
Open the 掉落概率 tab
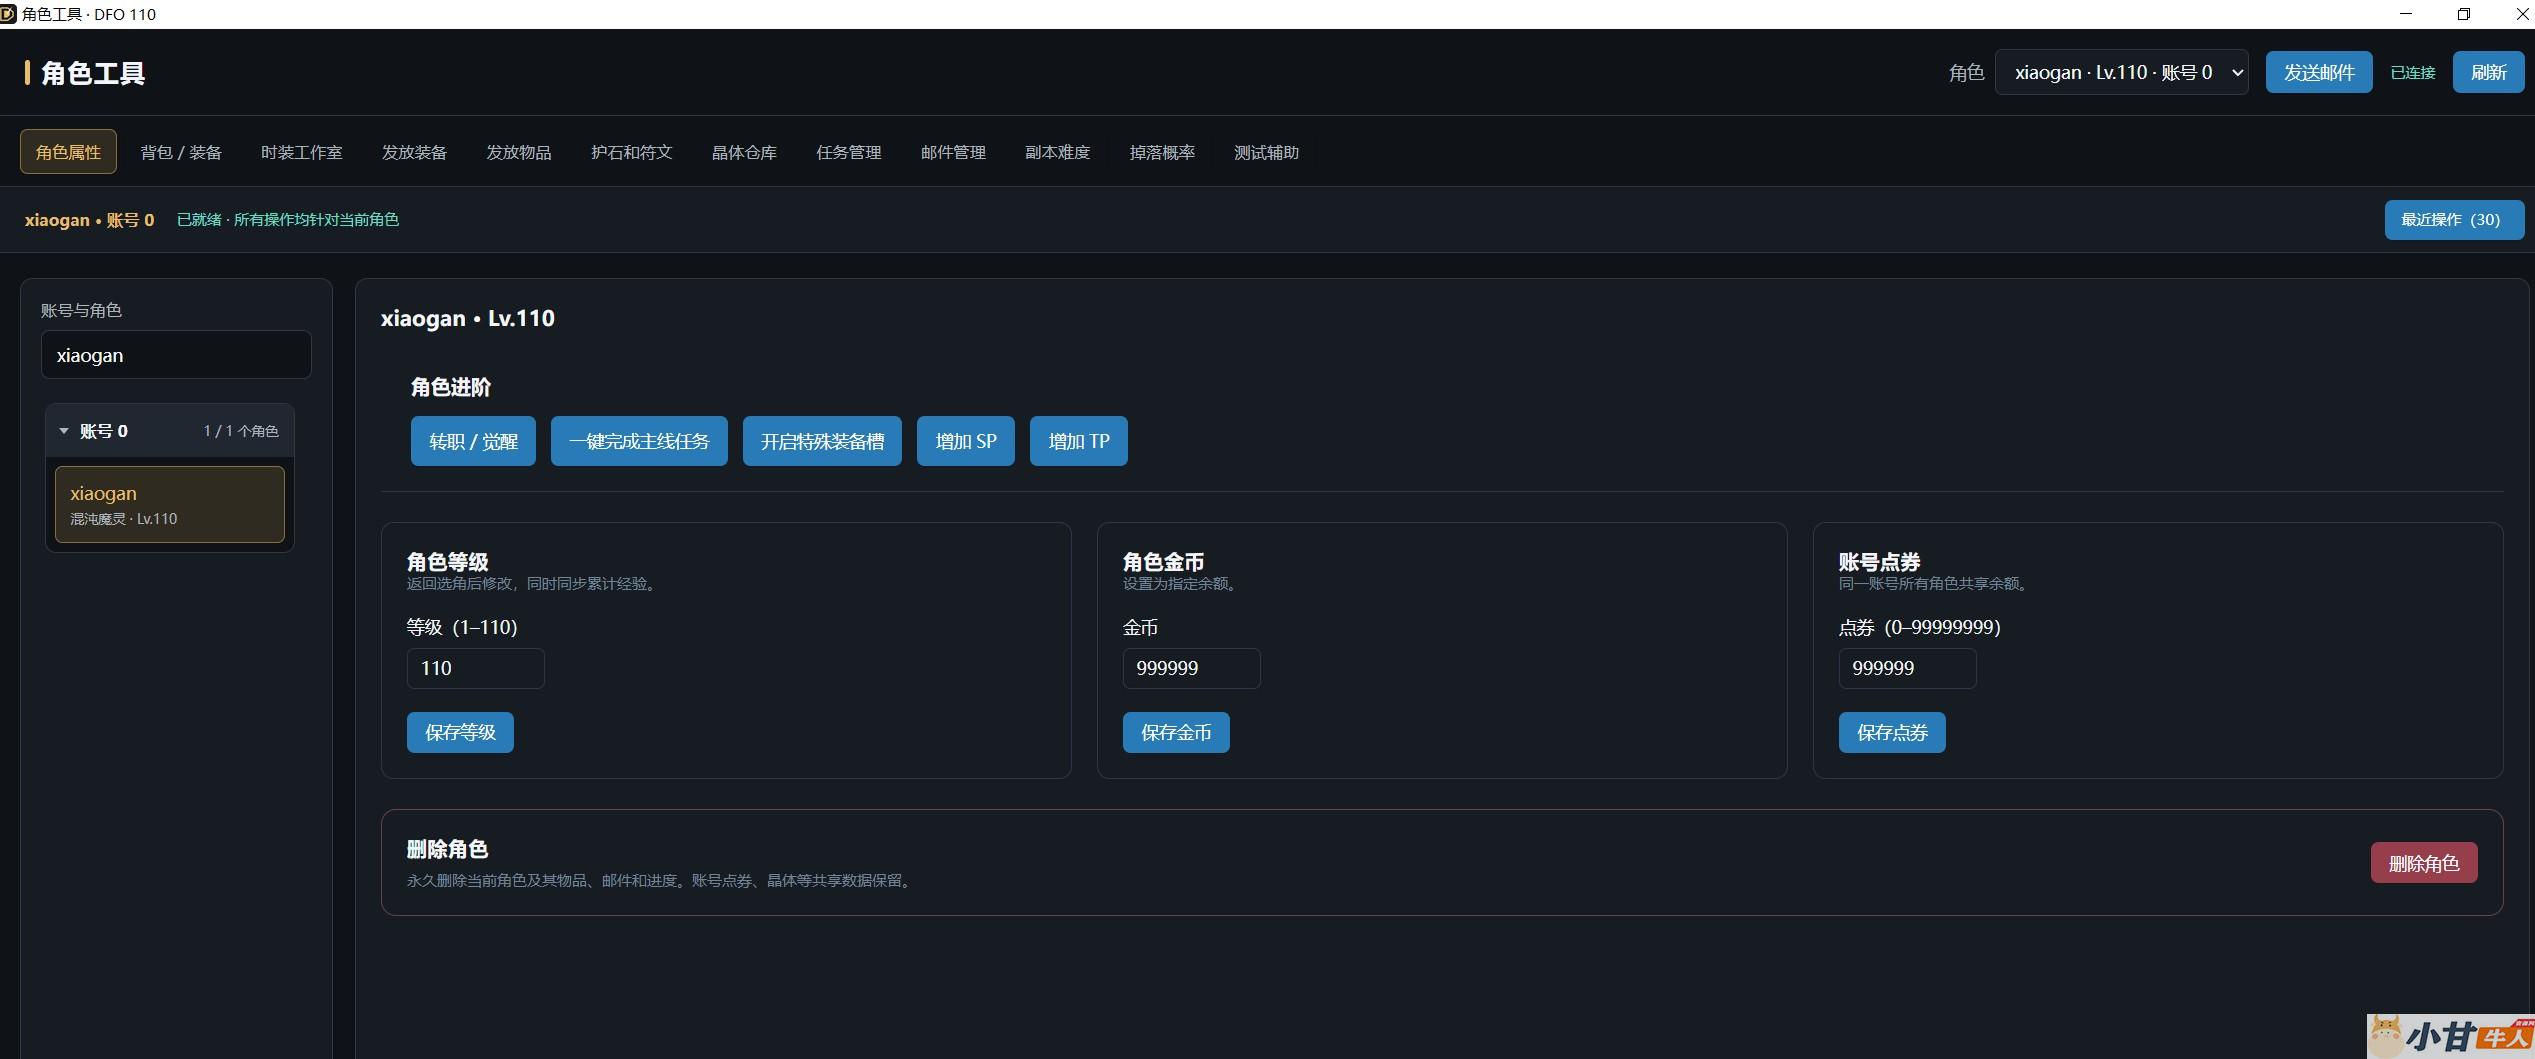tap(1162, 152)
